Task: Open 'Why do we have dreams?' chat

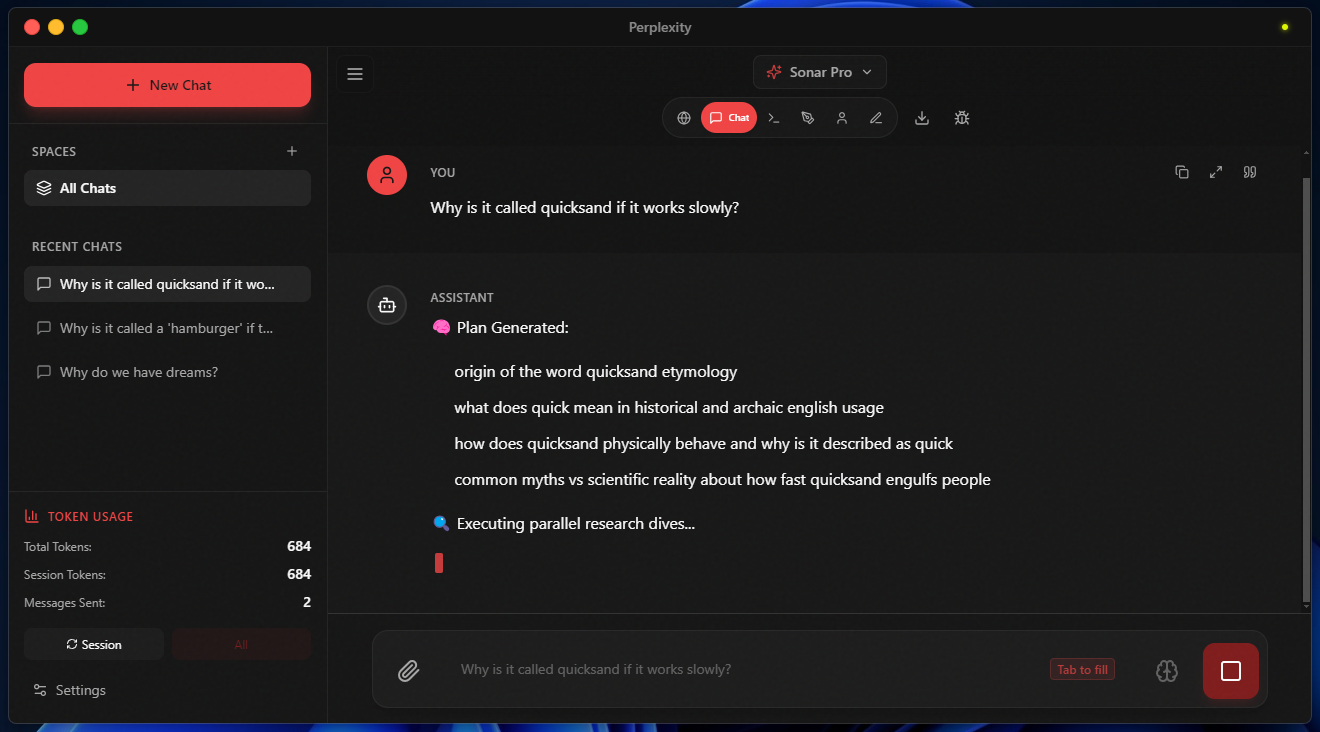Action: tap(167, 372)
